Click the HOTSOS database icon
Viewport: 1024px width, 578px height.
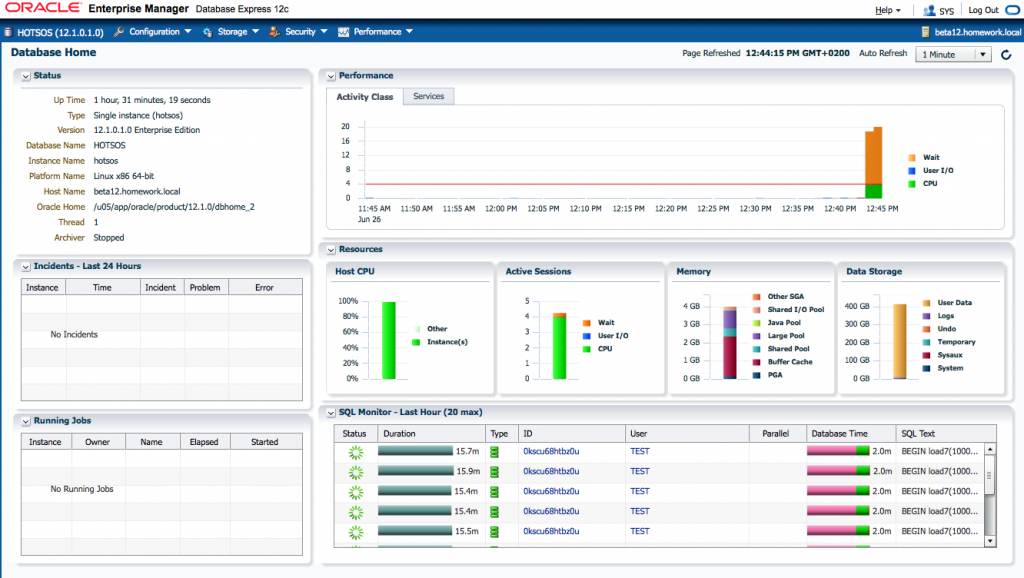pyautogui.click(x=9, y=32)
